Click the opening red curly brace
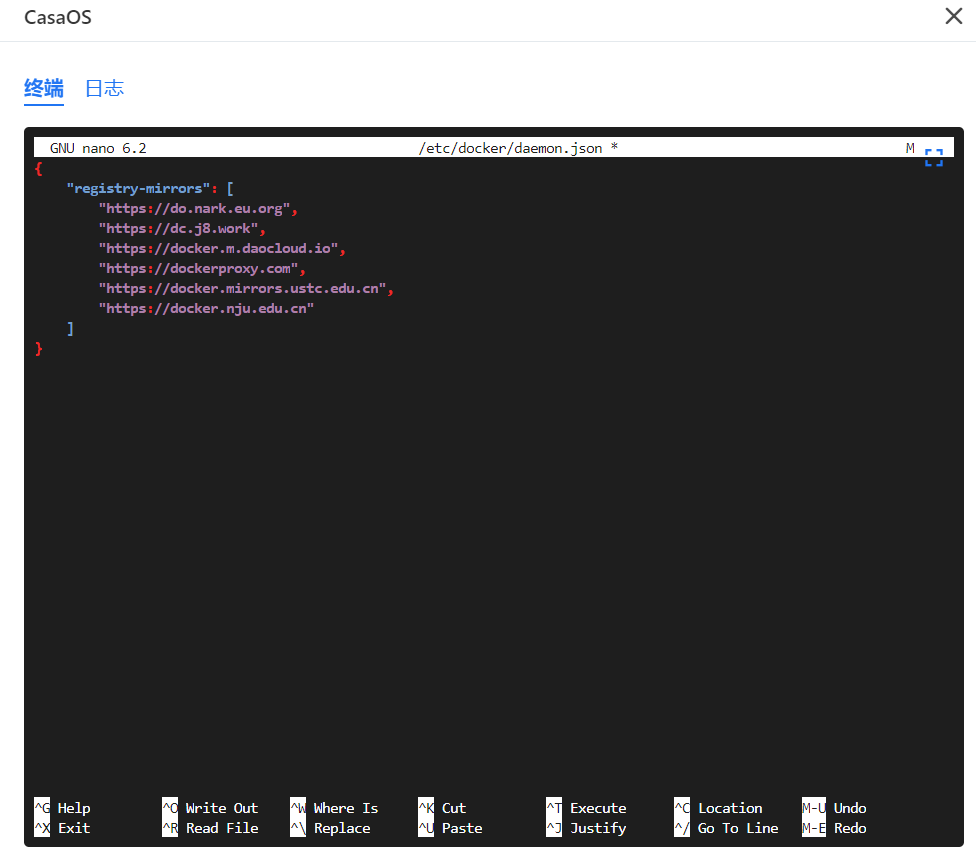 (x=39, y=169)
